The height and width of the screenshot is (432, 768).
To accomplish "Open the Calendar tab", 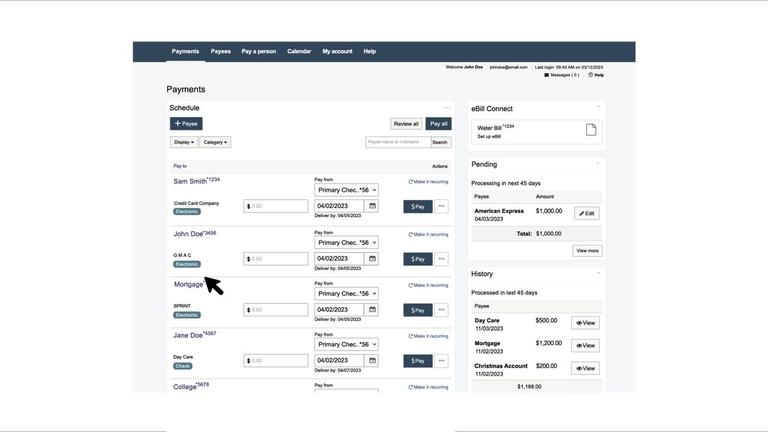I will point(299,51).
